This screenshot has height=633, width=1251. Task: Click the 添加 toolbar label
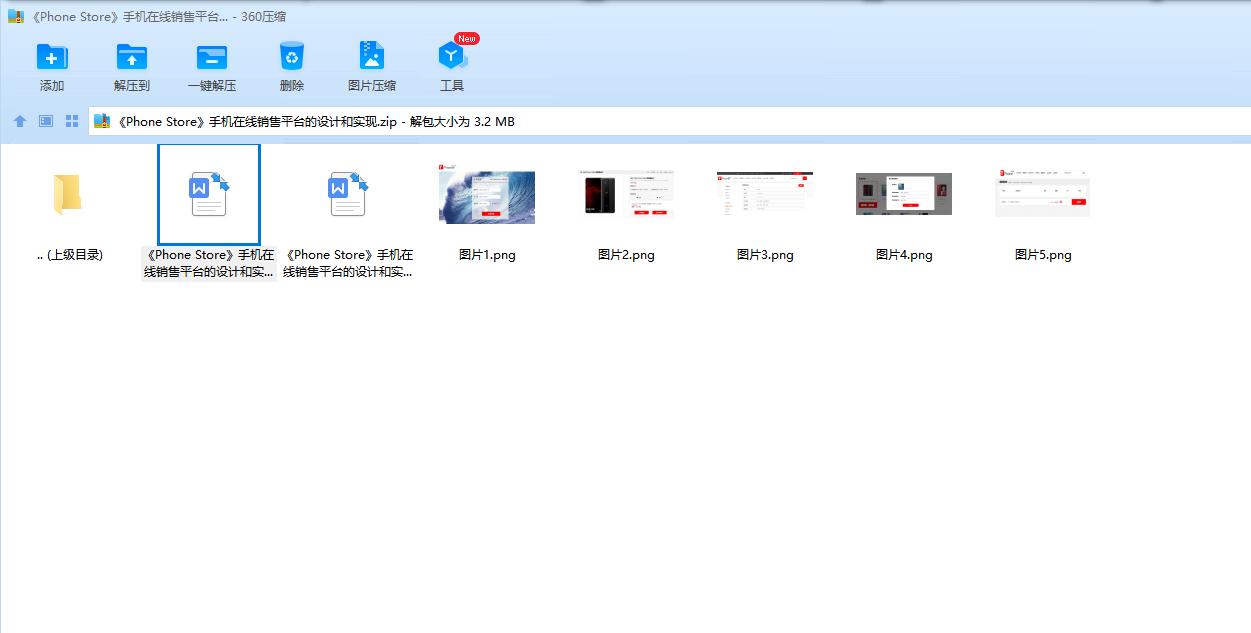pyautogui.click(x=52, y=86)
